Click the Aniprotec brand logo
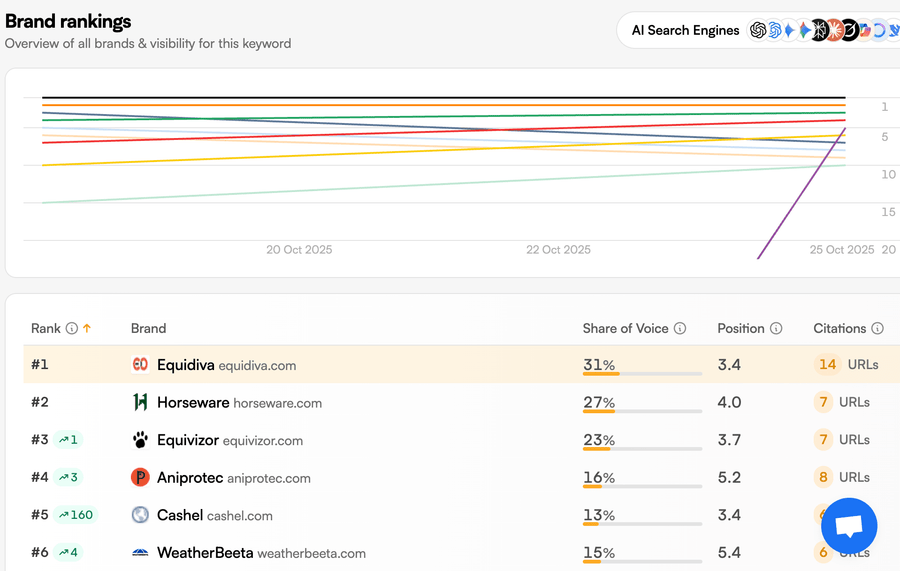This screenshot has width=900, height=571. [x=140, y=478]
